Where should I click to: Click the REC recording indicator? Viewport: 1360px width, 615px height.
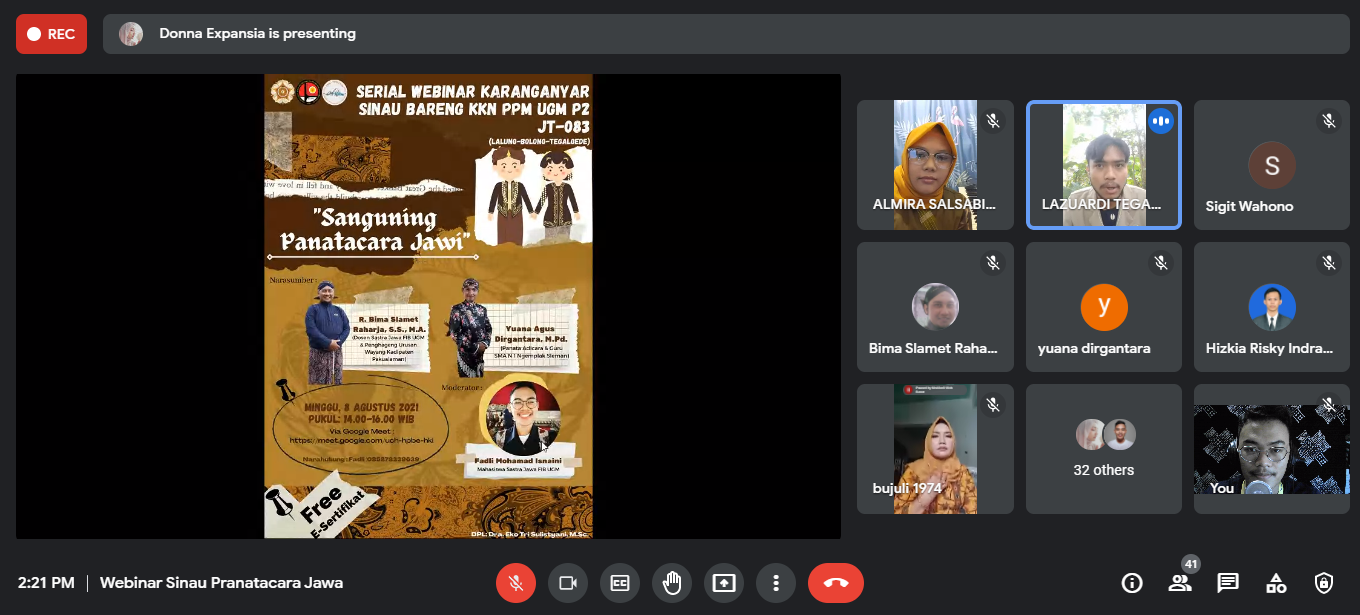tap(51, 33)
